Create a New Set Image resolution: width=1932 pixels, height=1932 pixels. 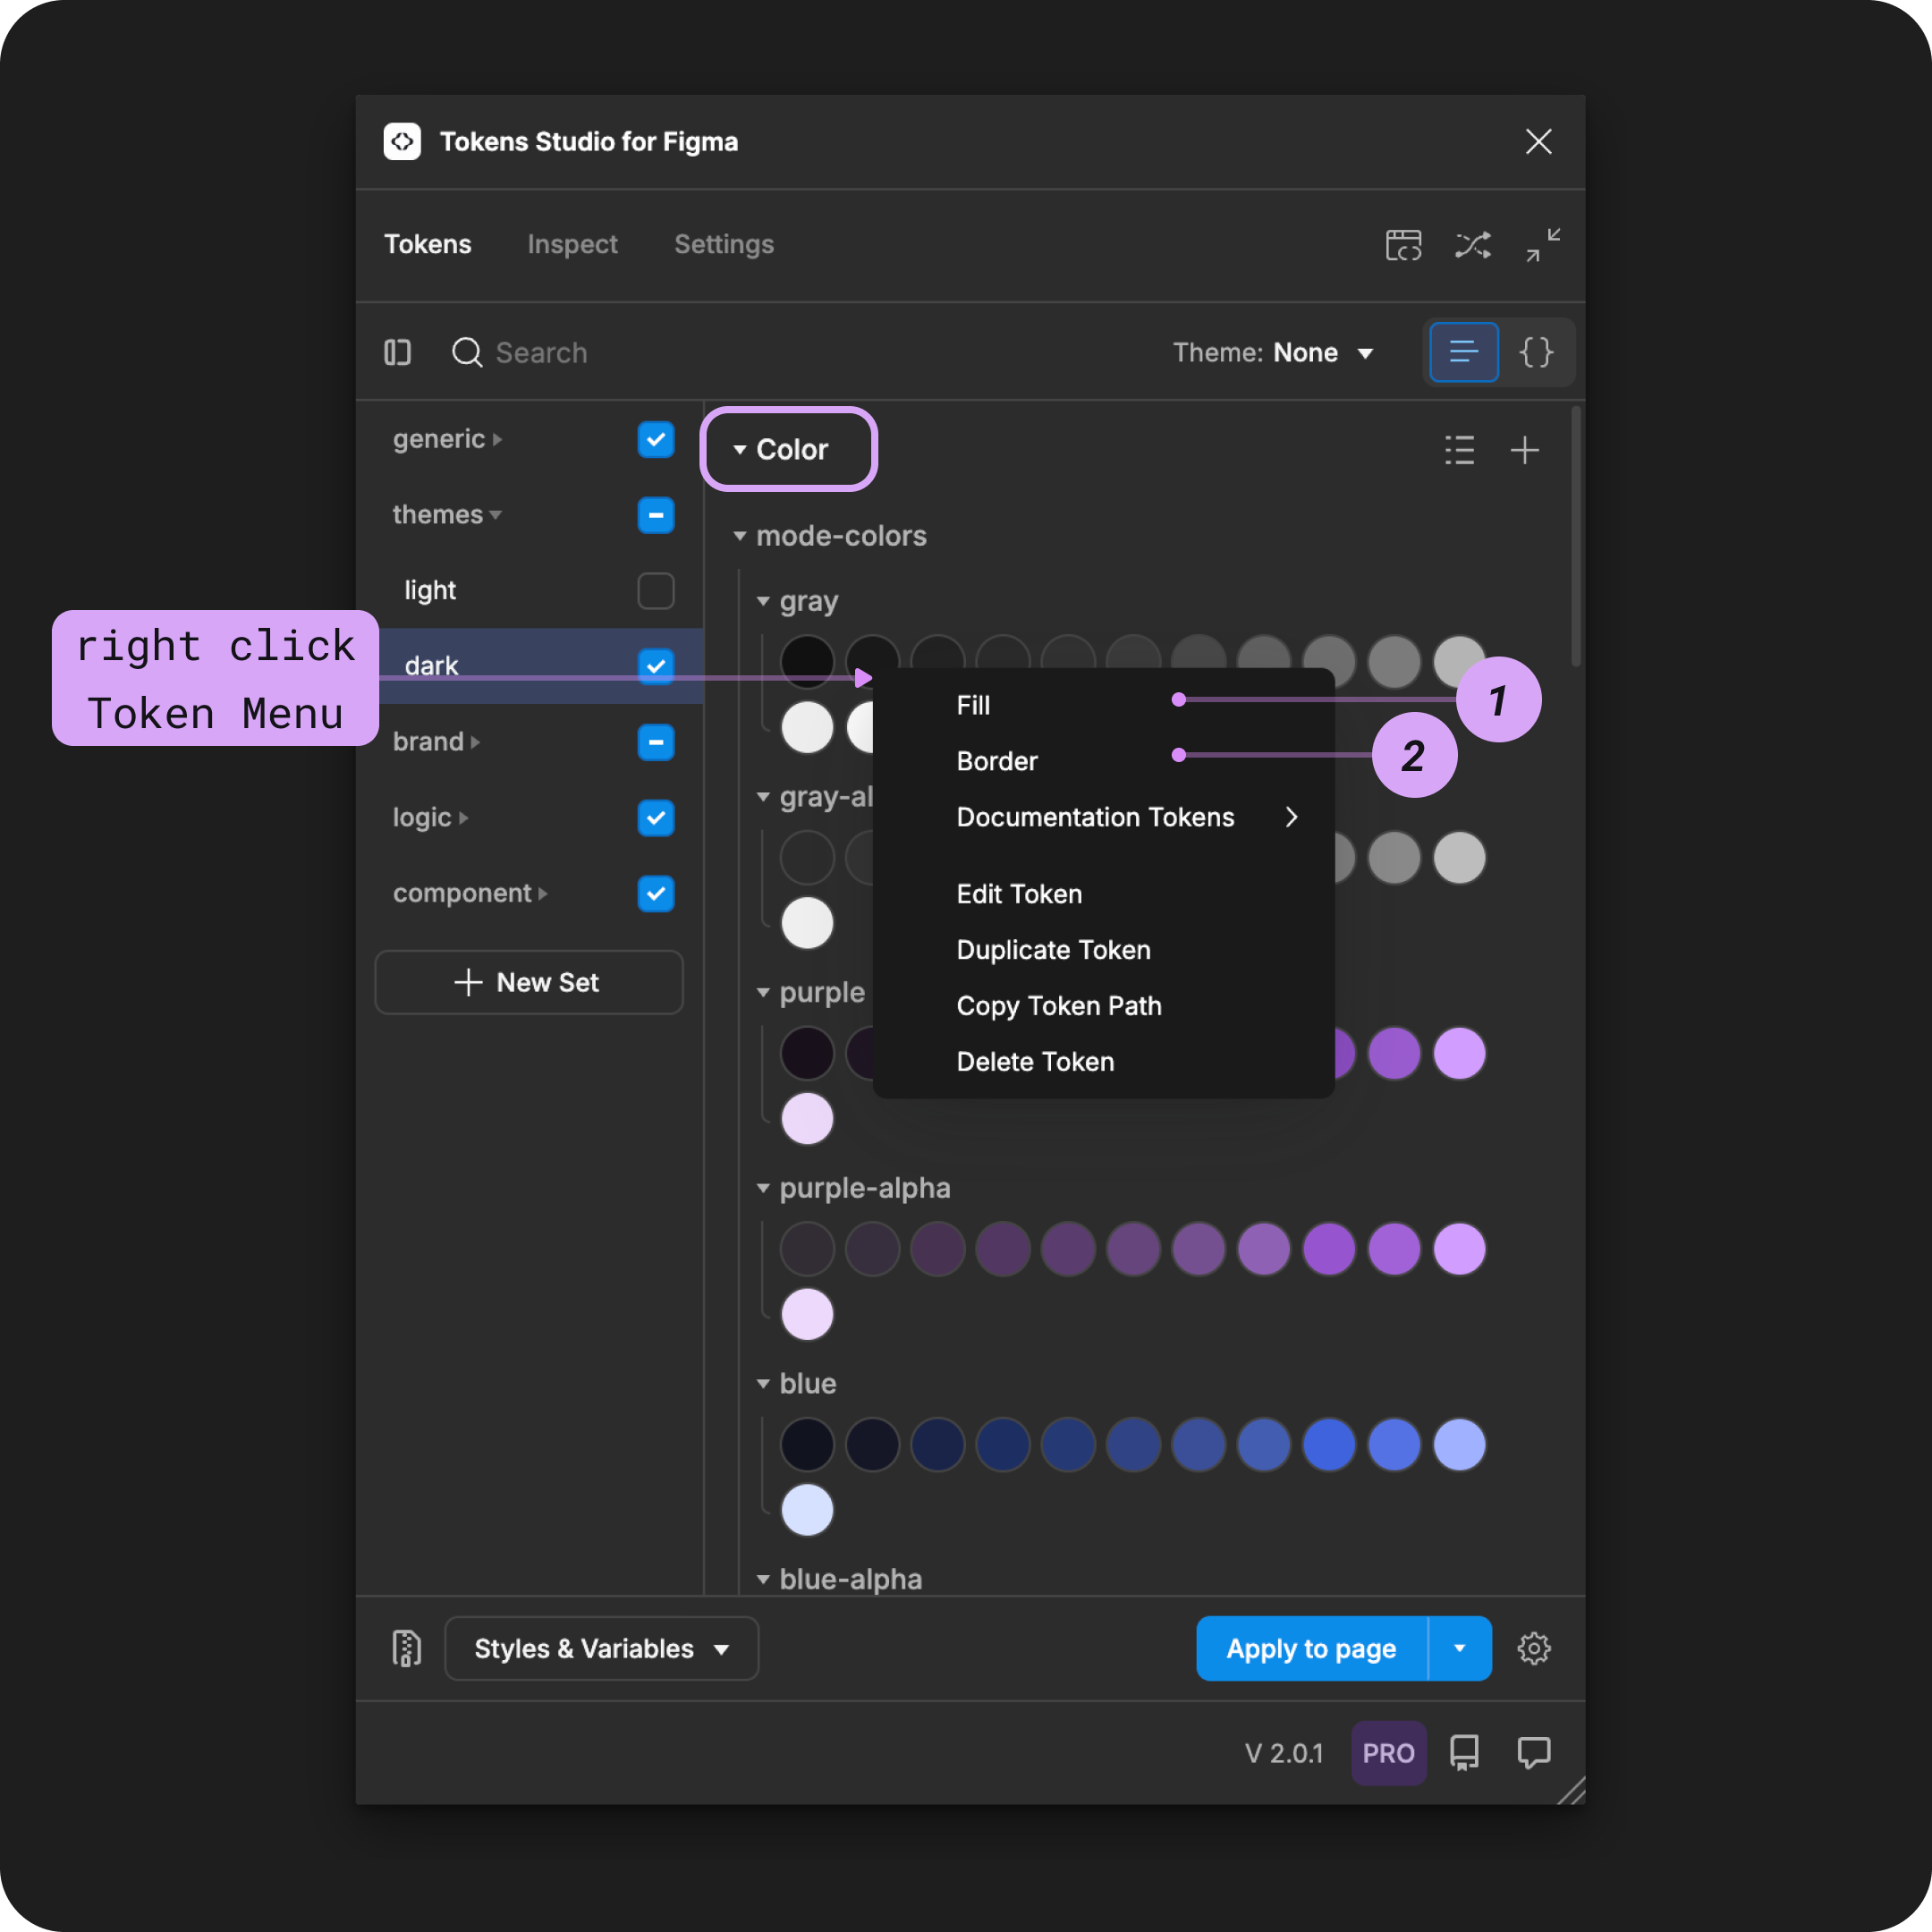tap(528, 982)
